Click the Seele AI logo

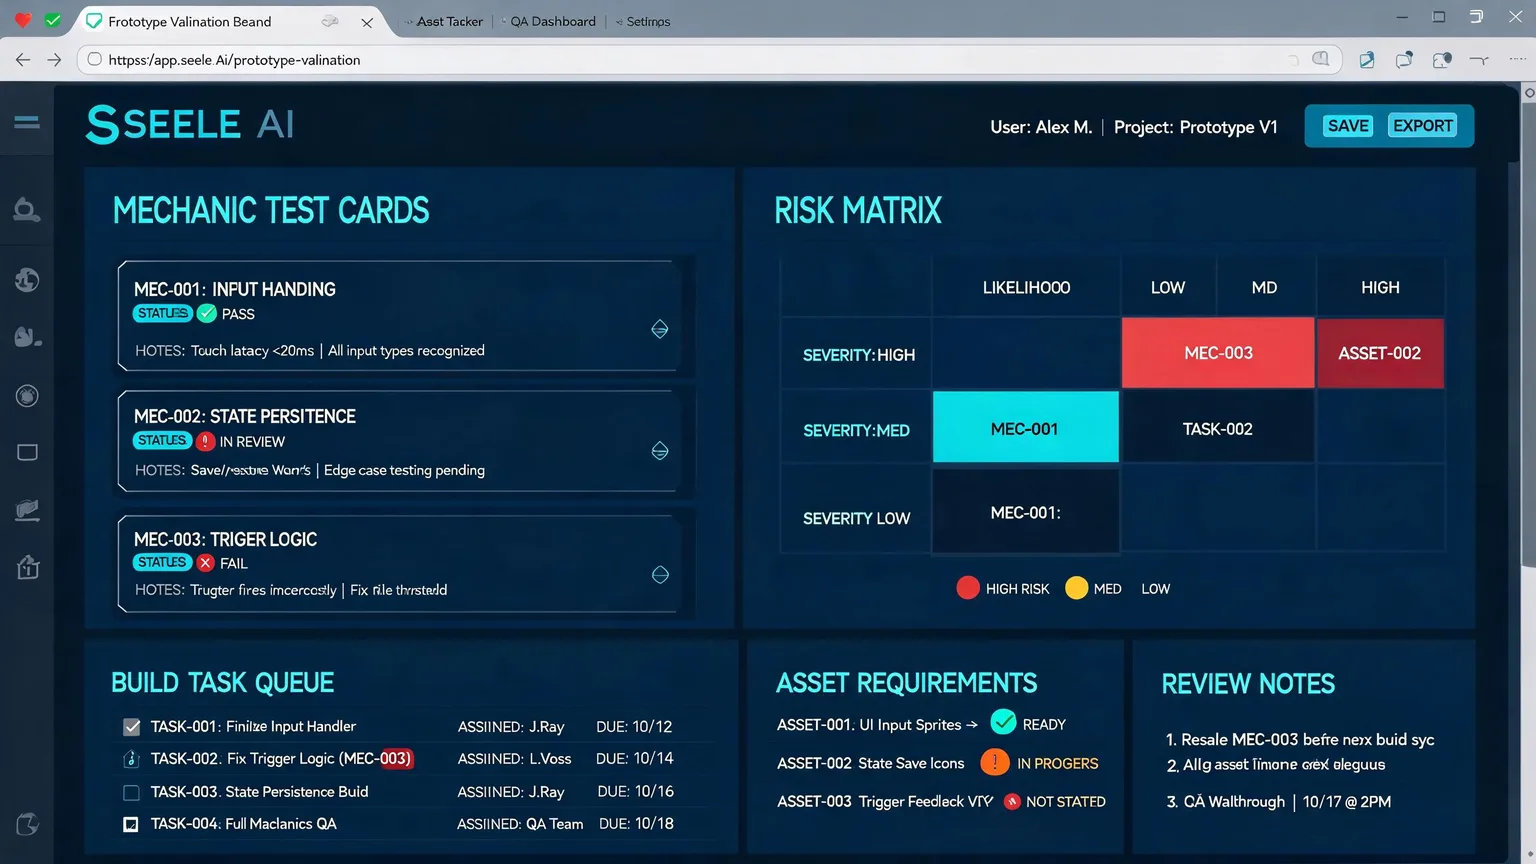(190, 124)
